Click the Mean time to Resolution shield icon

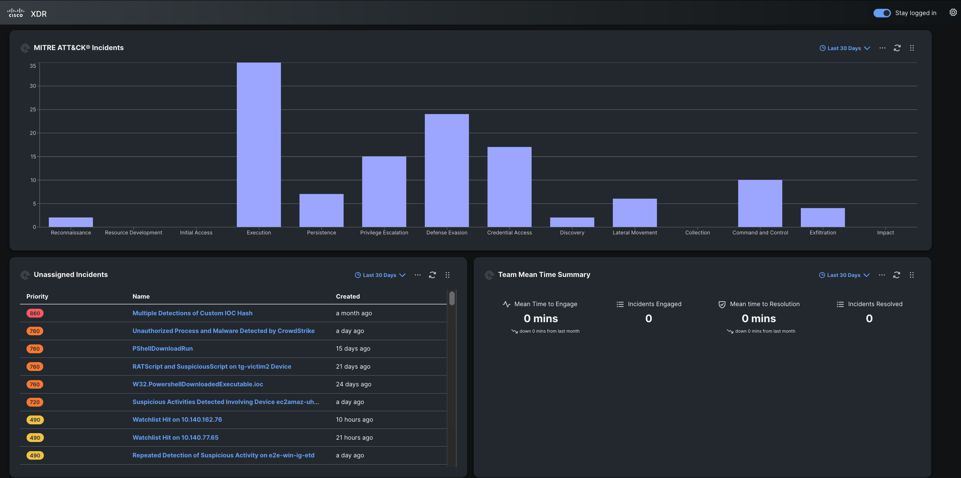722,304
